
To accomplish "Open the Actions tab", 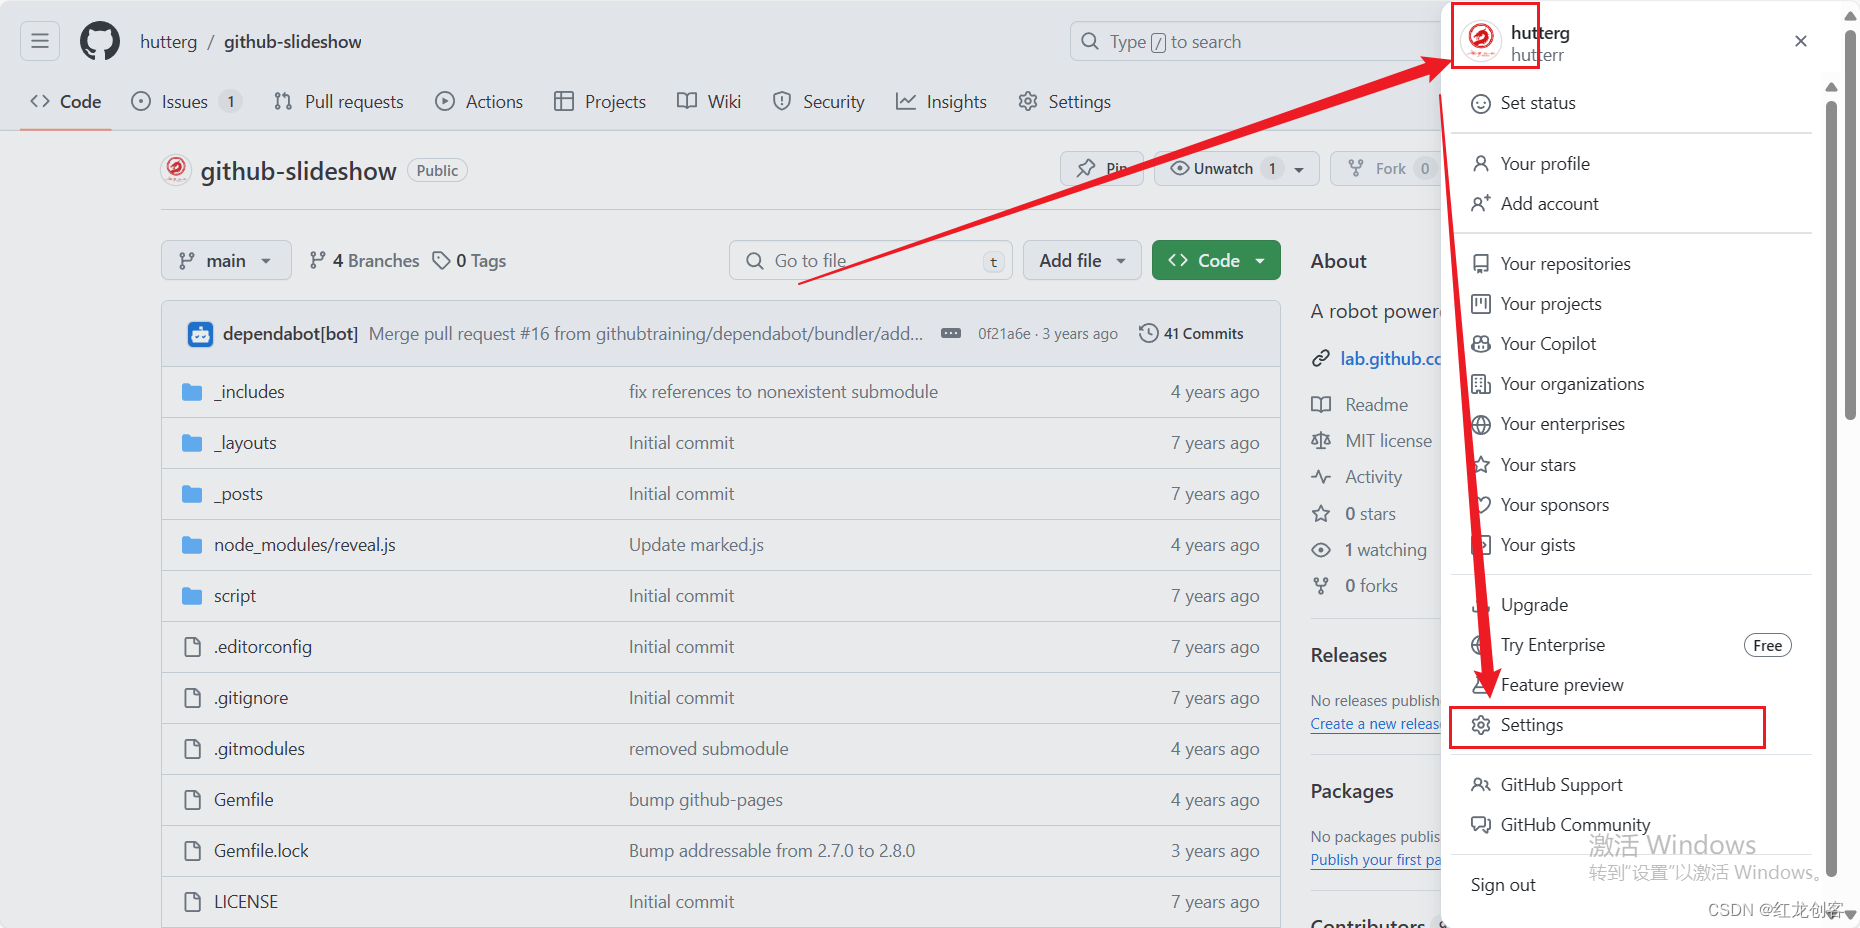I will pos(479,102).
